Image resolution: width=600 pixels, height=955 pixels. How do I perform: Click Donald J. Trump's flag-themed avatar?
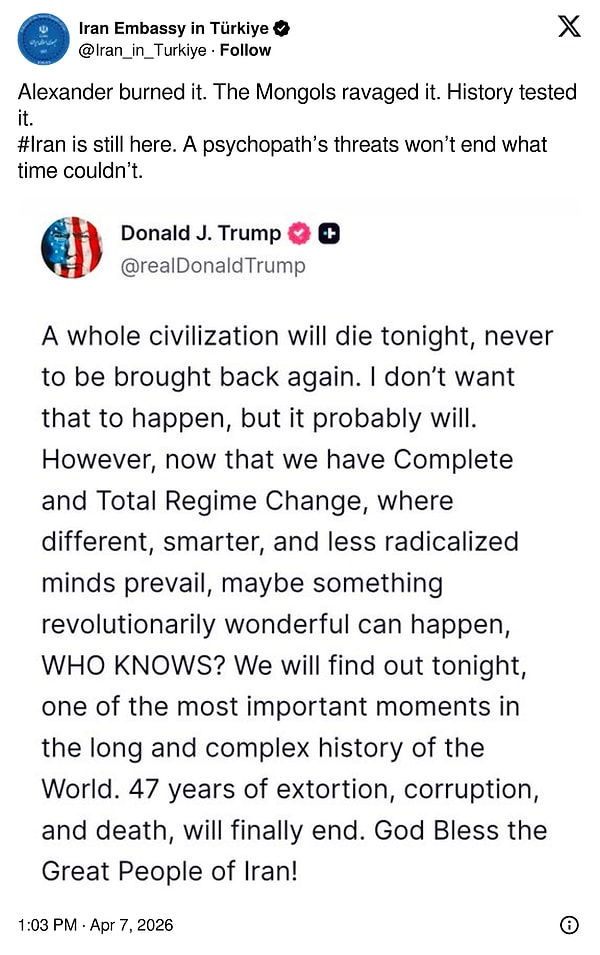coord(71,247)
